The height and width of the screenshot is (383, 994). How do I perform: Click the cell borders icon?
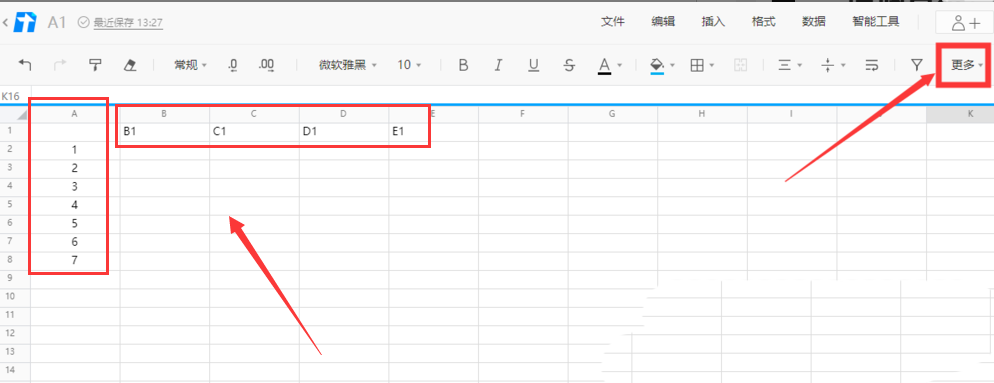point(697,65)
